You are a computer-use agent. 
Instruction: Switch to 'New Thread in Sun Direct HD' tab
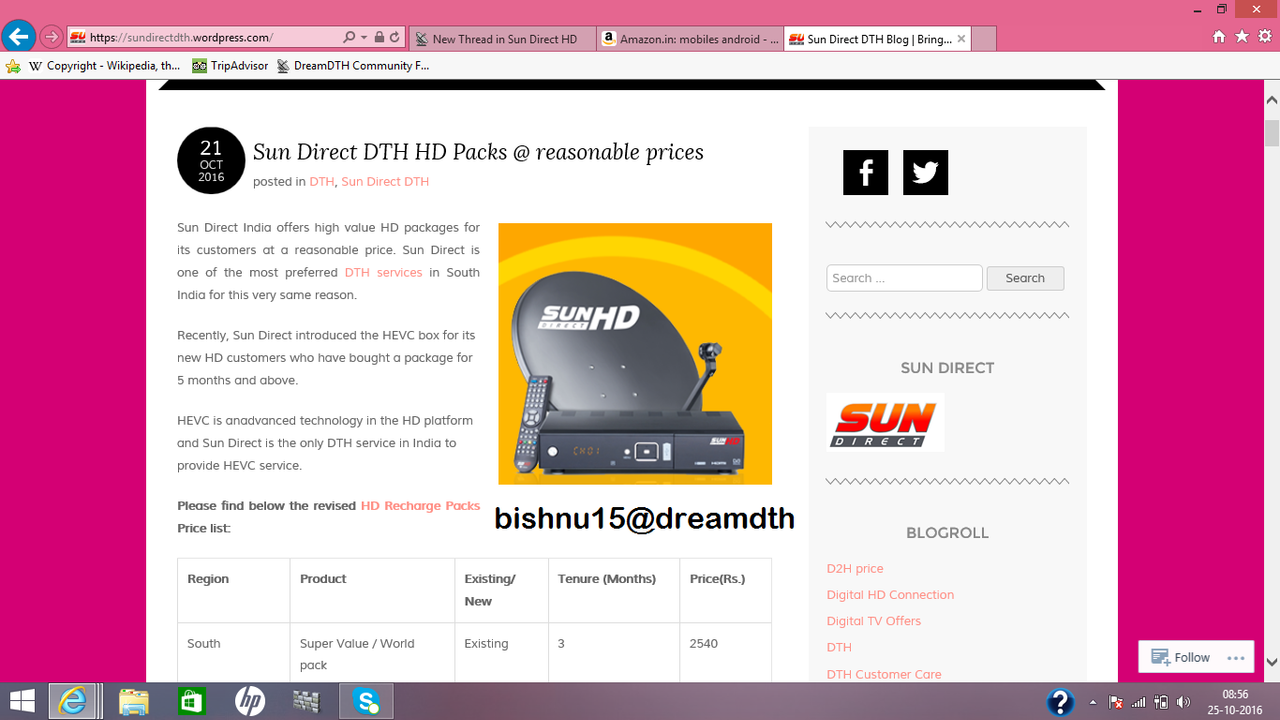(x=503, y=39)
